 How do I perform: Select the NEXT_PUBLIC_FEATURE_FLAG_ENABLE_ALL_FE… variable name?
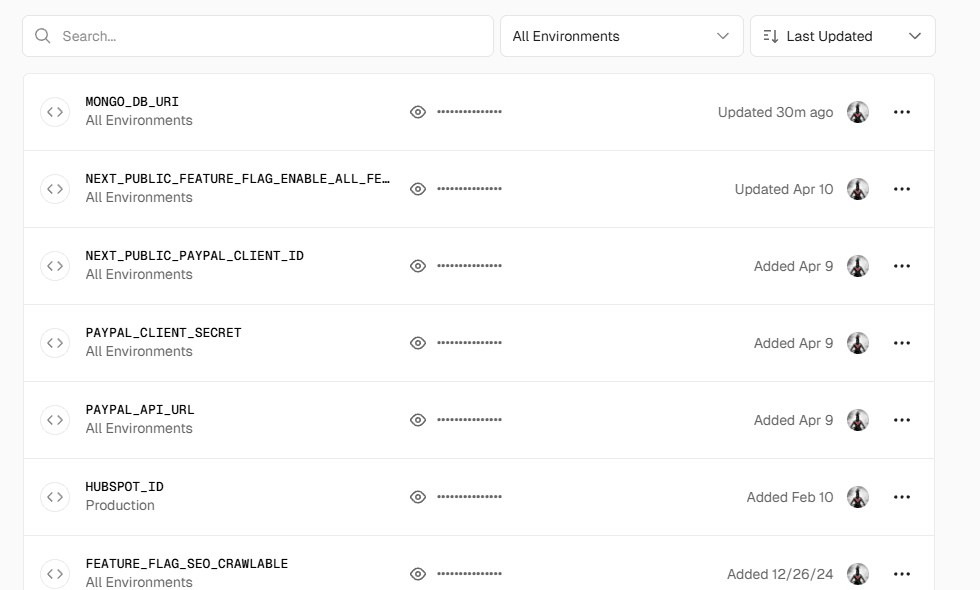point(237,179)
